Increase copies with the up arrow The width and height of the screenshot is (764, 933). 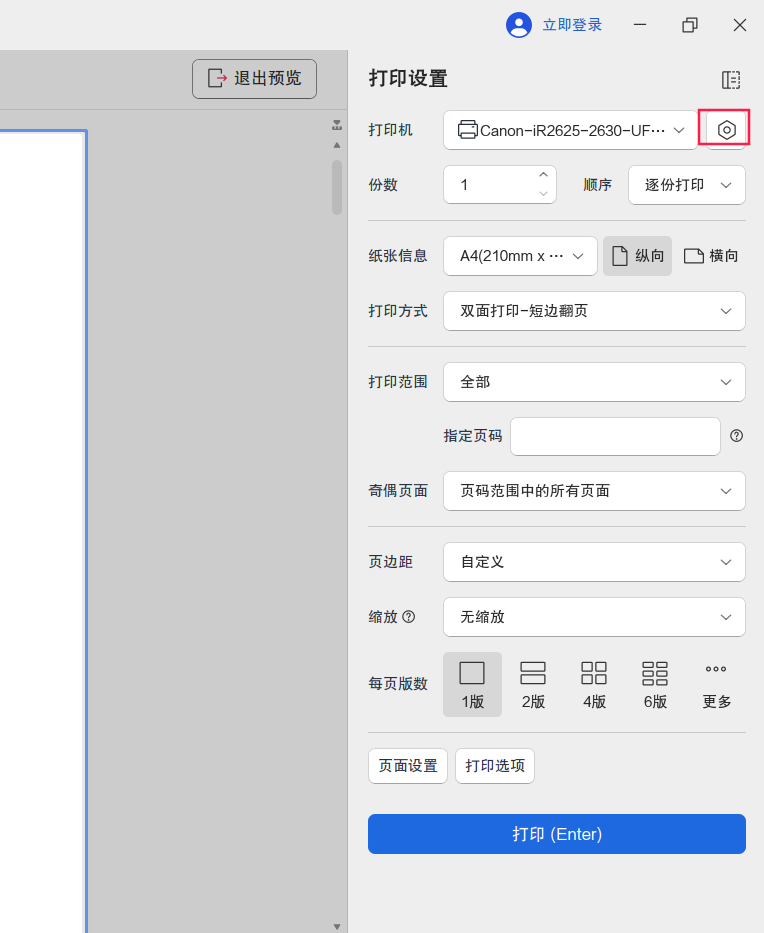(543, 175)
